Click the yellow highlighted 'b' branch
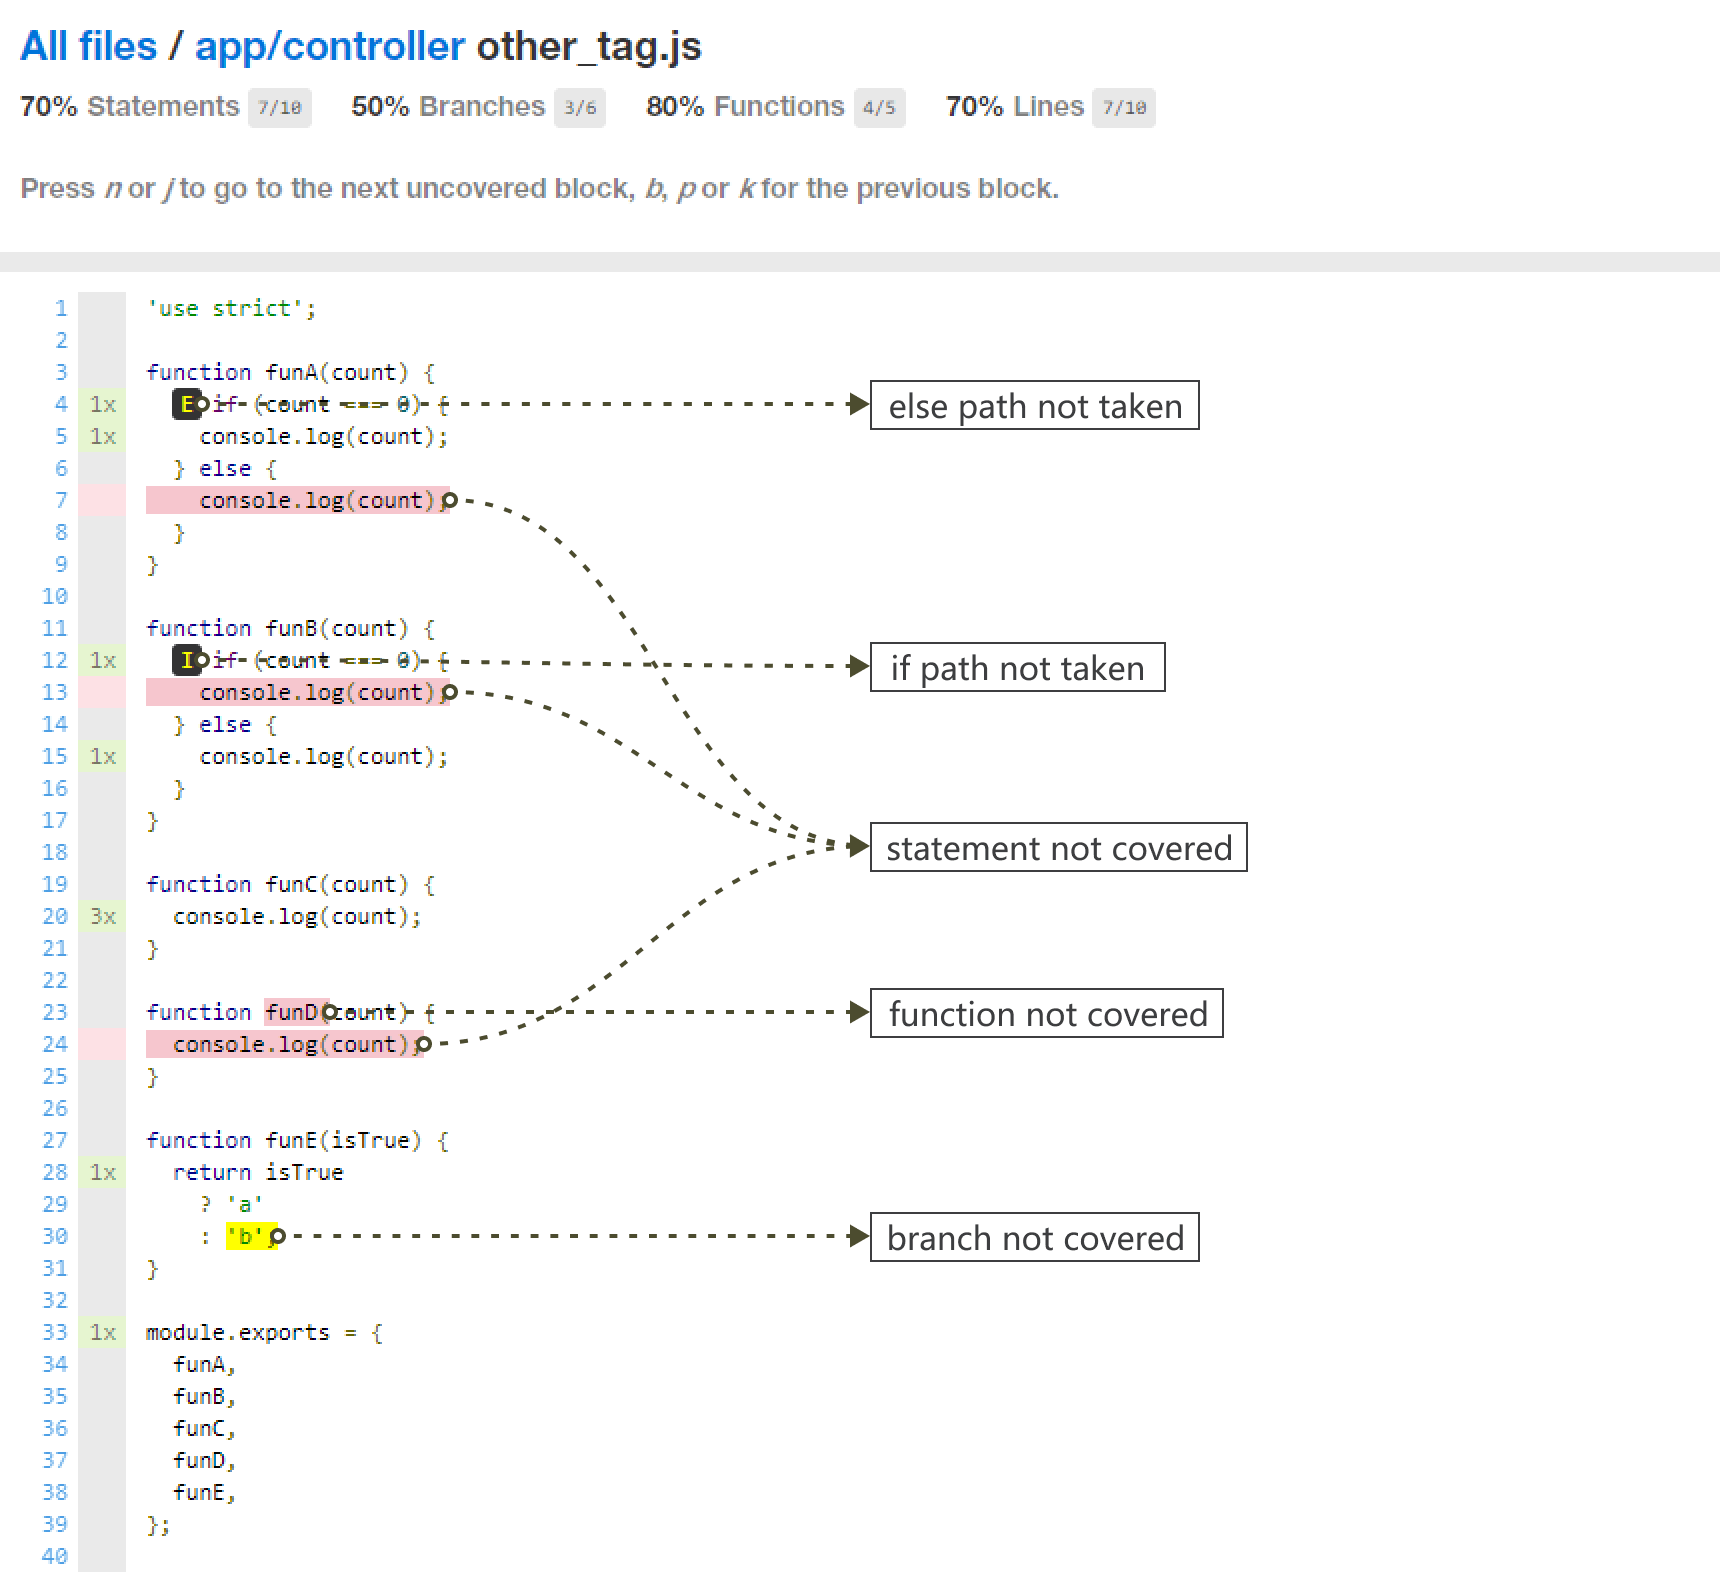Image resolution: width=1720 pixels, height=1586 pixels. pyautogui.click(x=250, y=1237)
